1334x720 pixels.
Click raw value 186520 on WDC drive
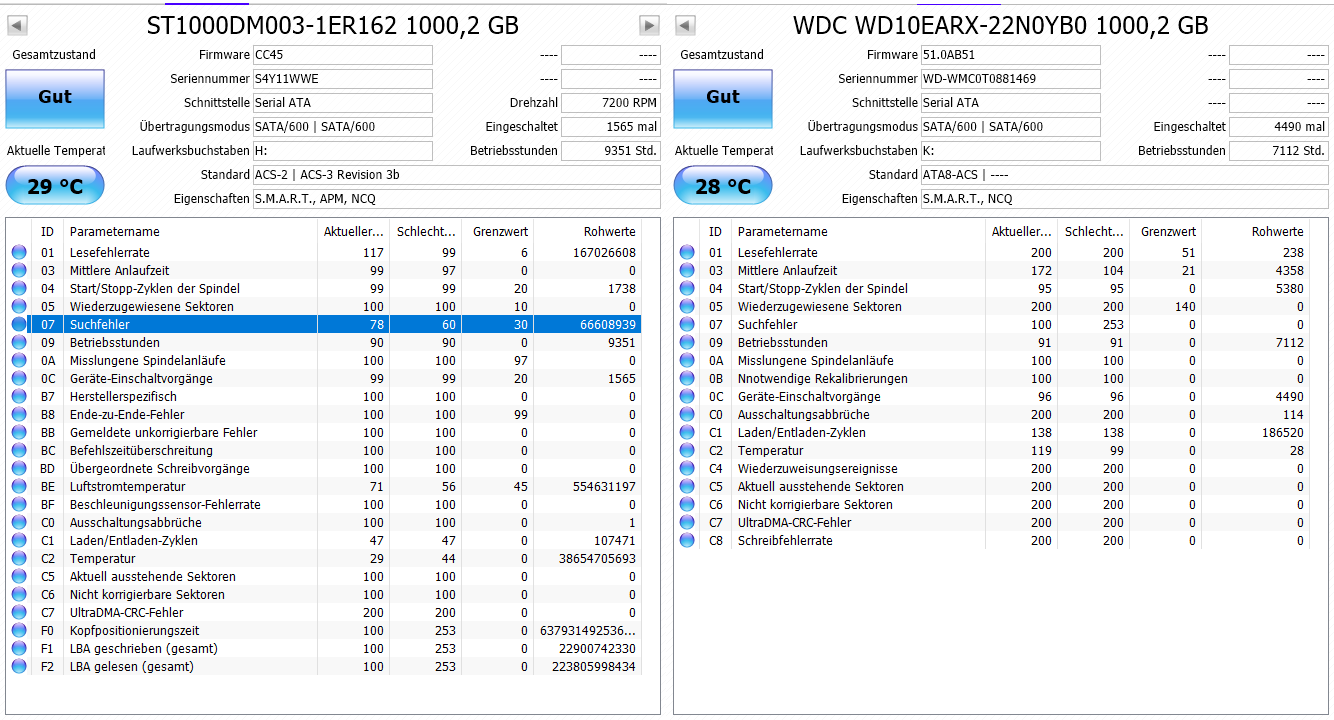coord(1283,433)
